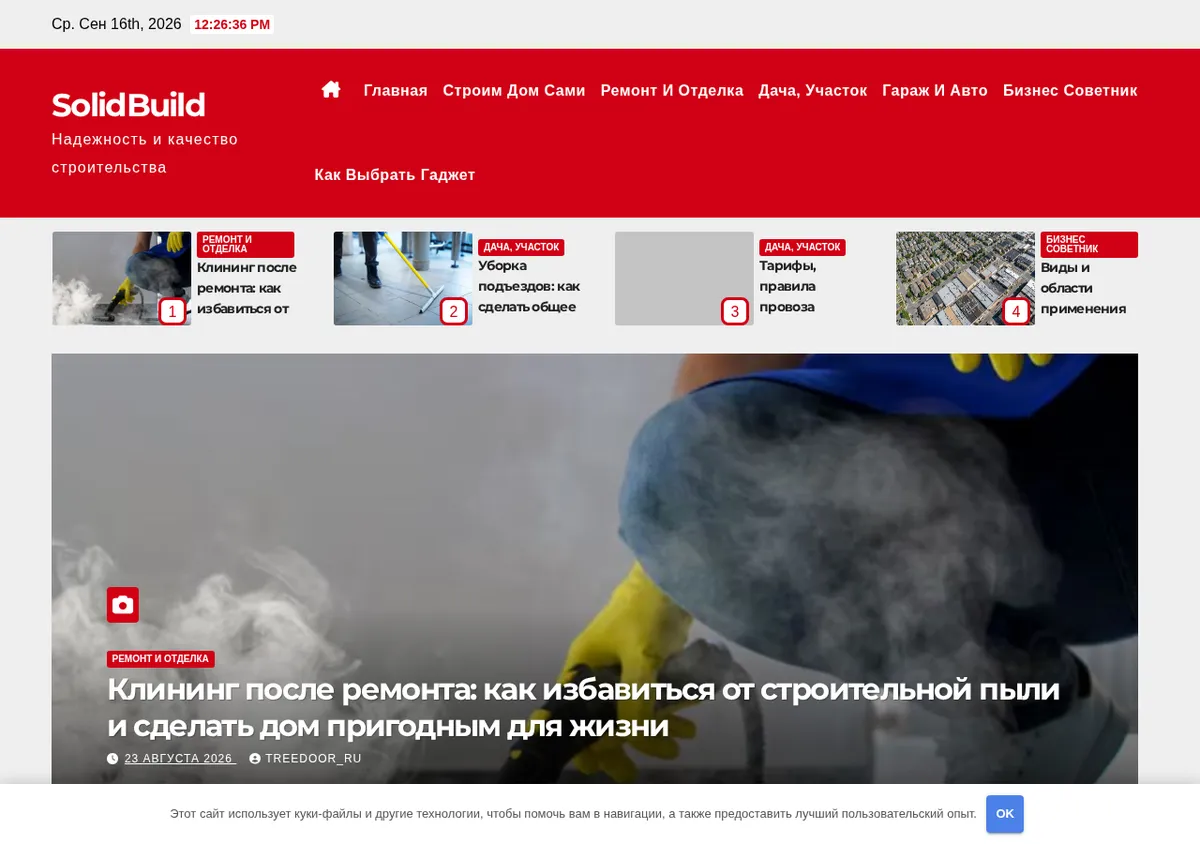1200x844 pixels.
Task: Open the Главная menu item
Action: click(395, 91)
